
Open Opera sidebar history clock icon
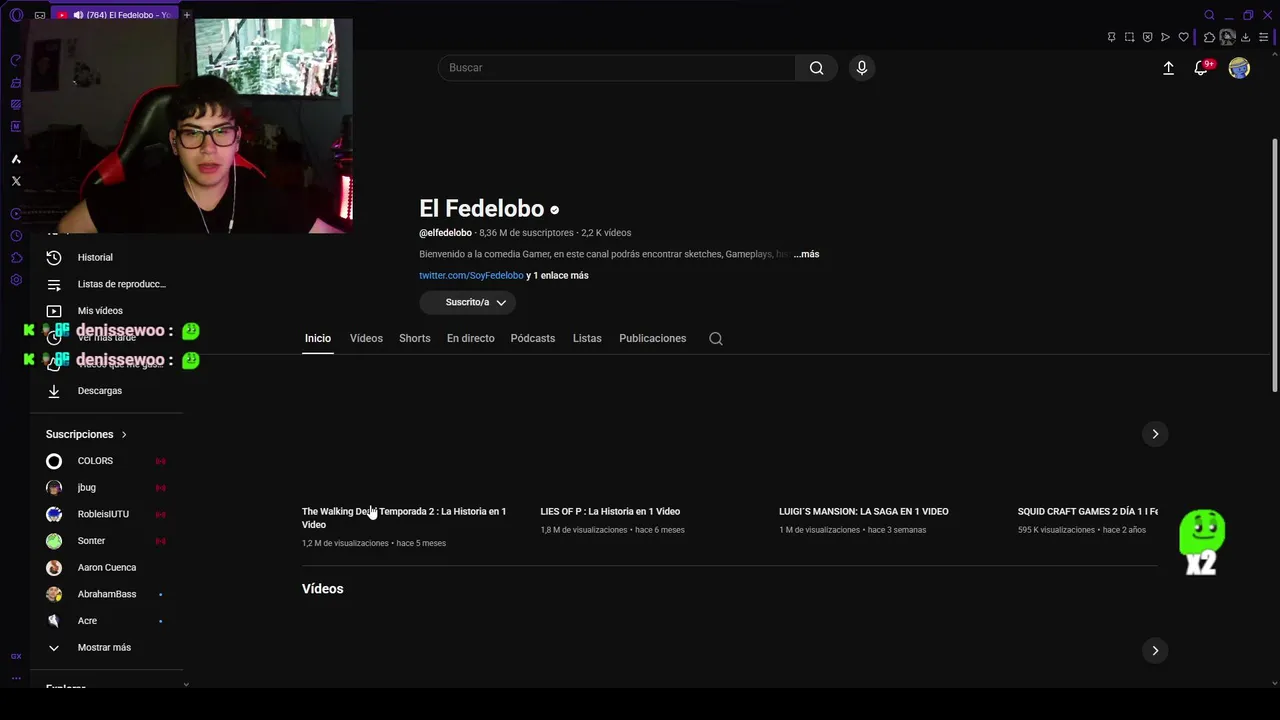click(16, 236)
